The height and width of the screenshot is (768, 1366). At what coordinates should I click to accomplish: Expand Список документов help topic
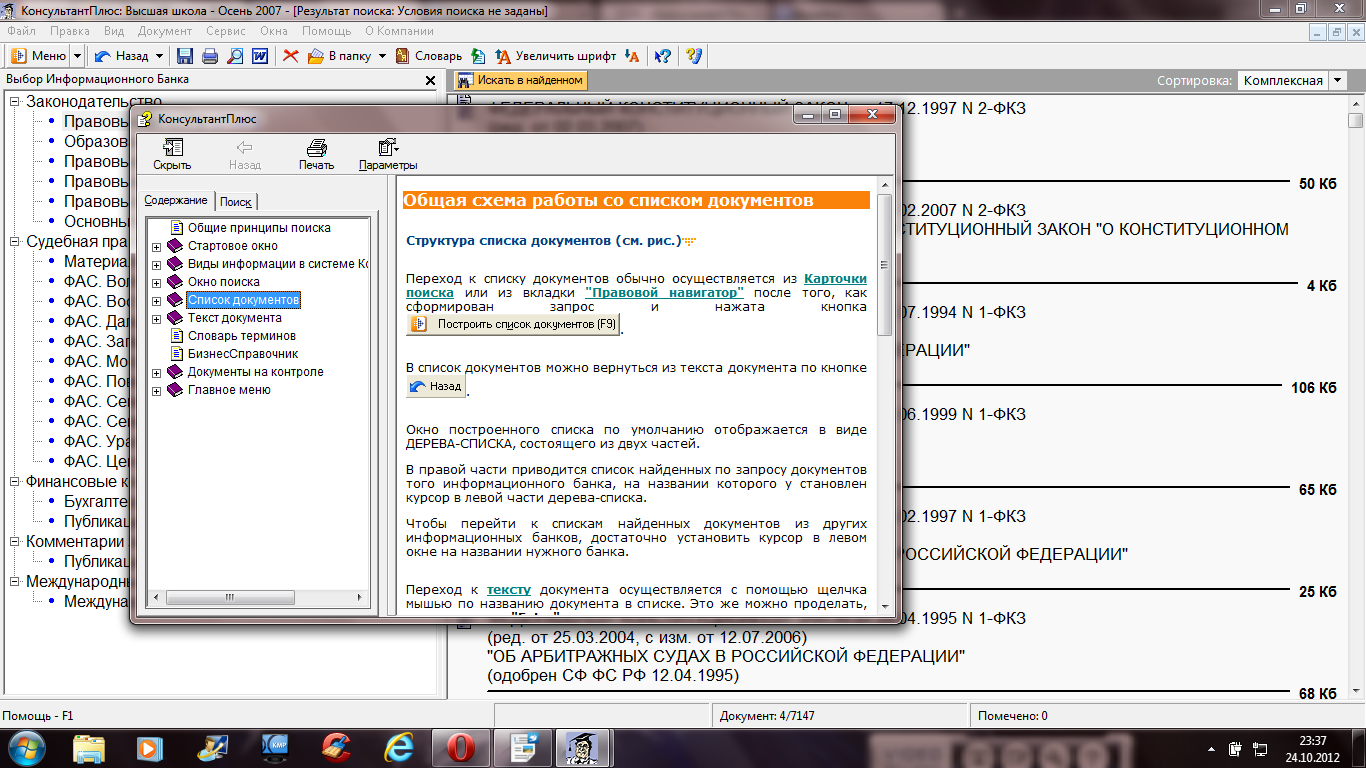tap(156, 301)
